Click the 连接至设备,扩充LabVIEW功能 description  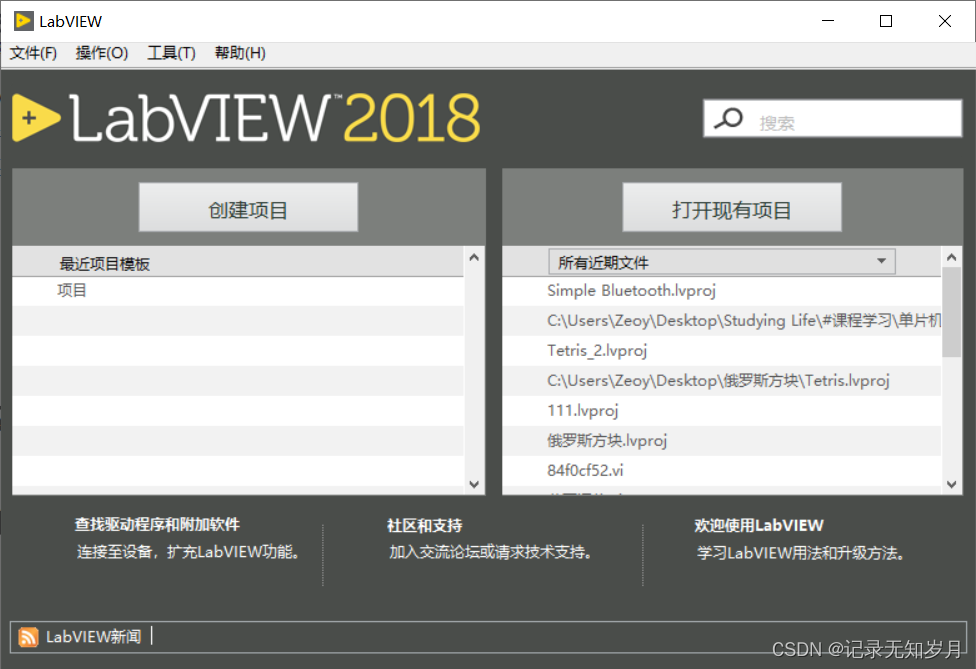click(189, 552)
